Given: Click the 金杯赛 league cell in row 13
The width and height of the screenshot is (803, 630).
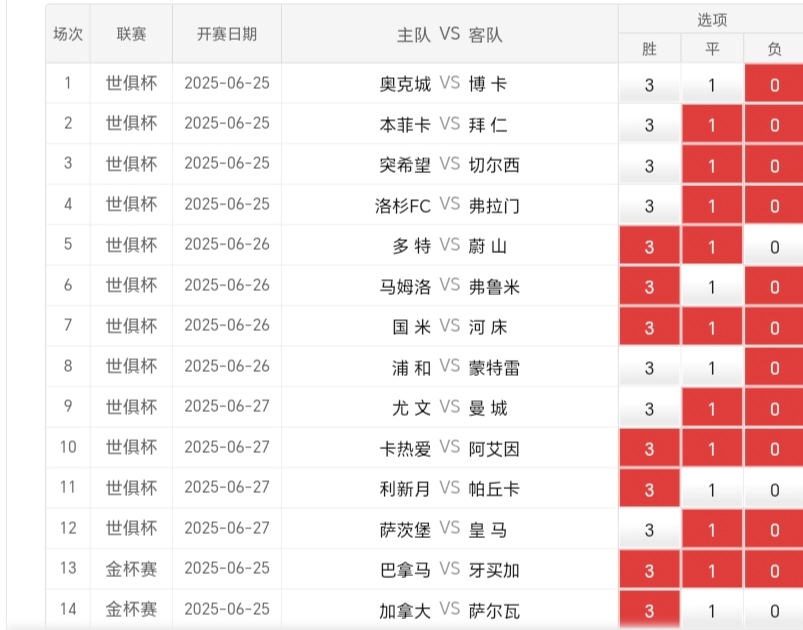Looking at the screenshot, I should (x=131, y=570).
